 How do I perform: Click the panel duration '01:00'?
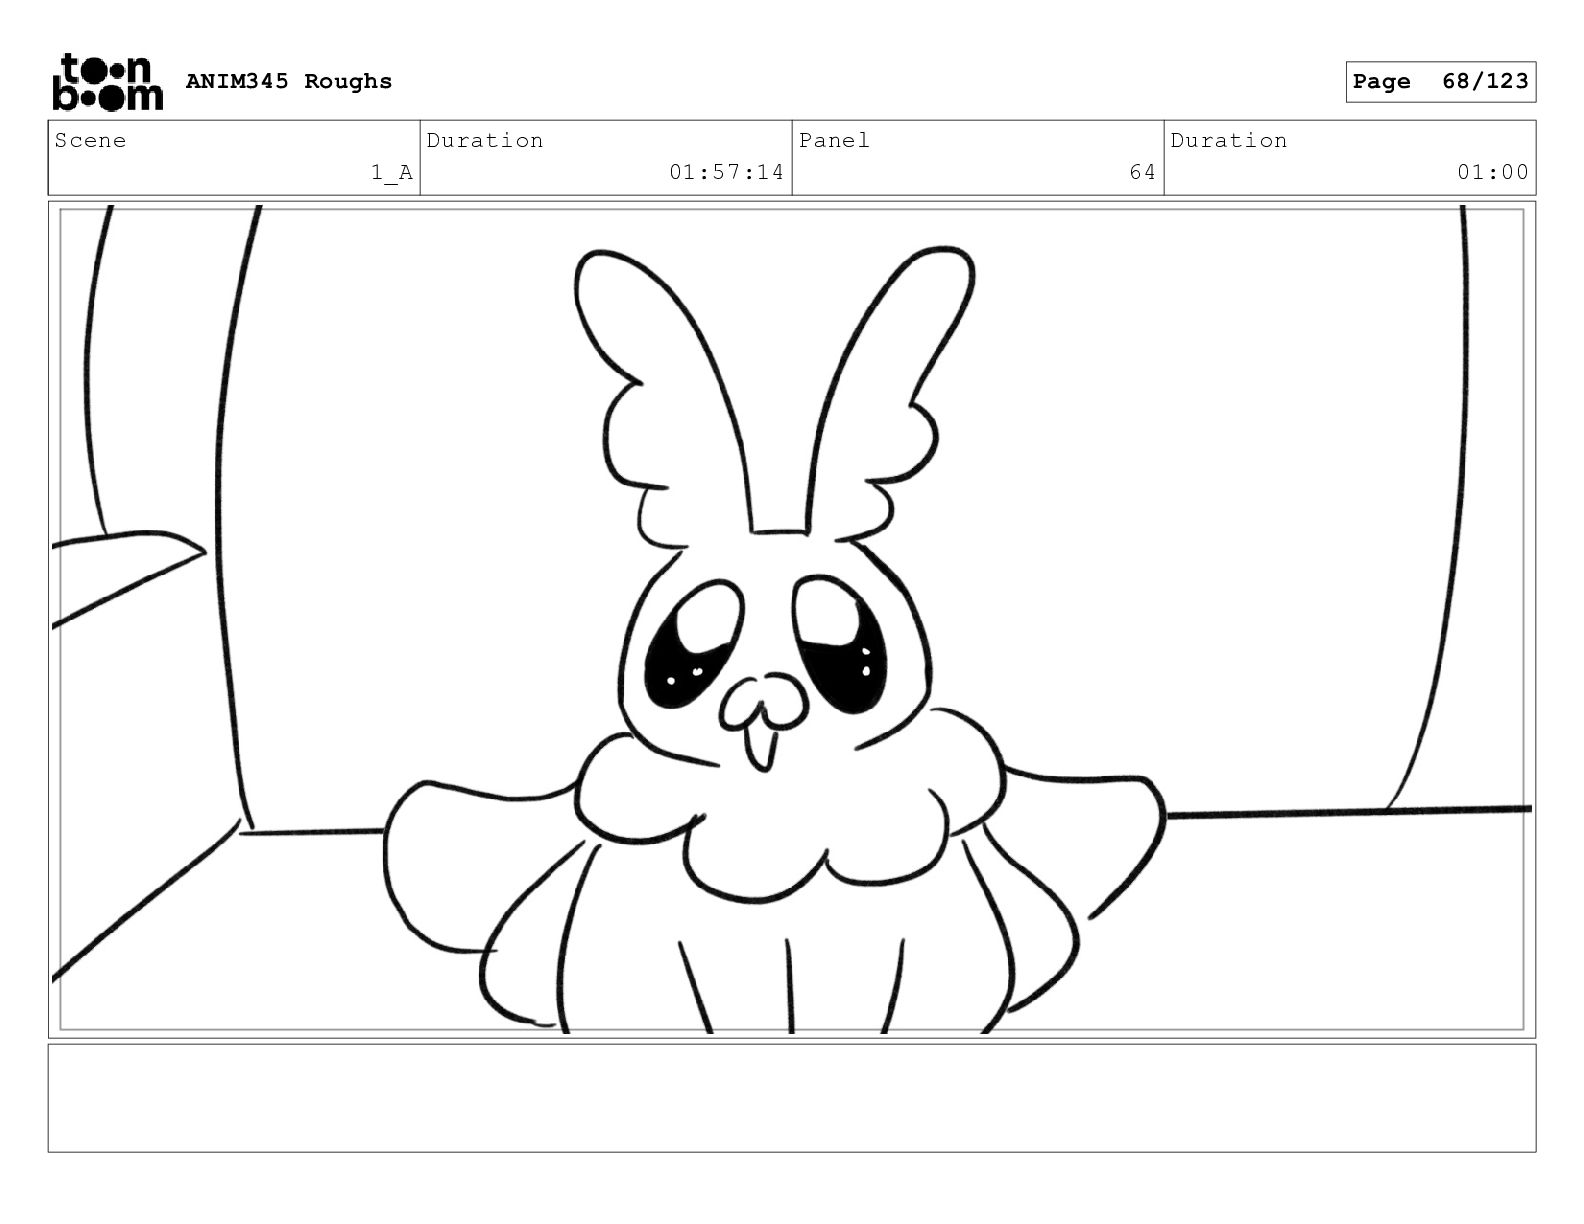pos(1492,173)
